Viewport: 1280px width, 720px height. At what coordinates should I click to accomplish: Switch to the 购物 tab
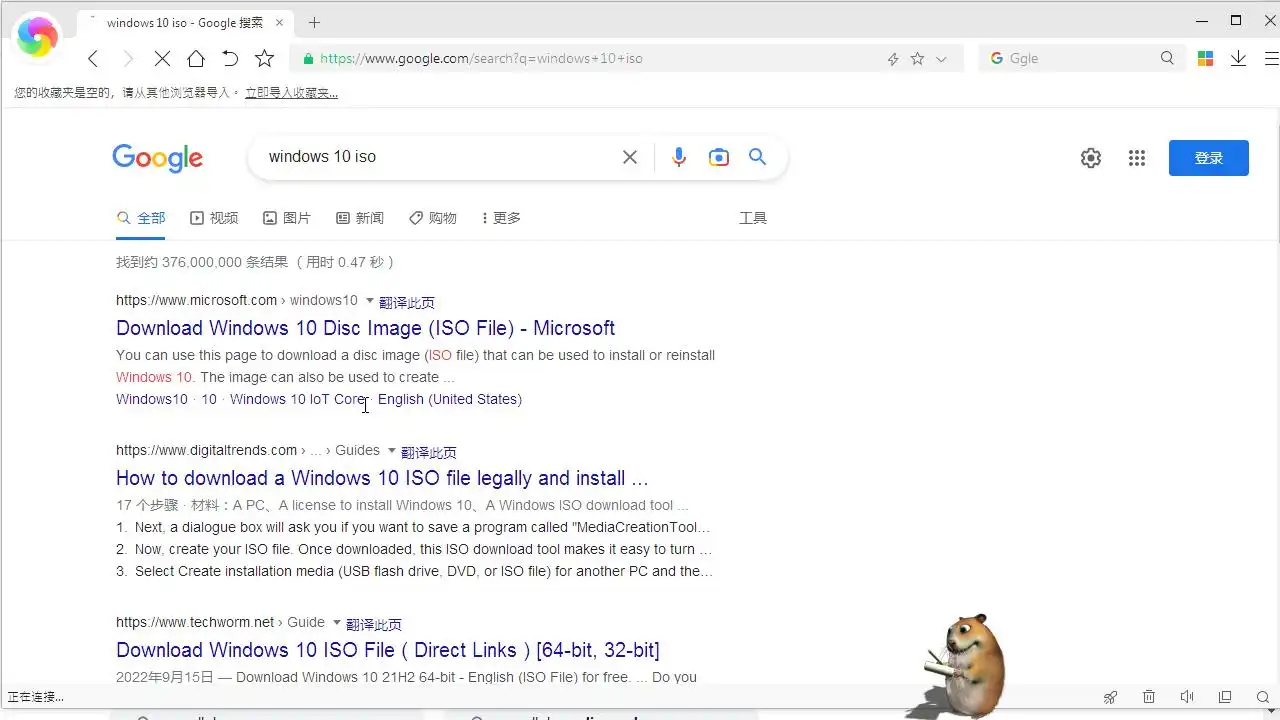[433, 218]
